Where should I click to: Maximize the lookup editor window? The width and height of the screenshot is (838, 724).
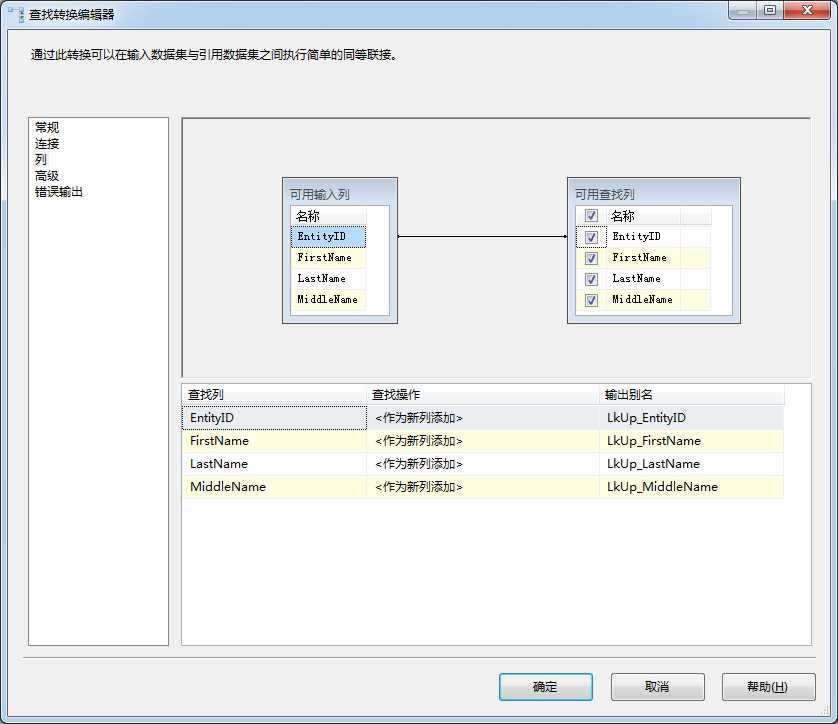770,10
